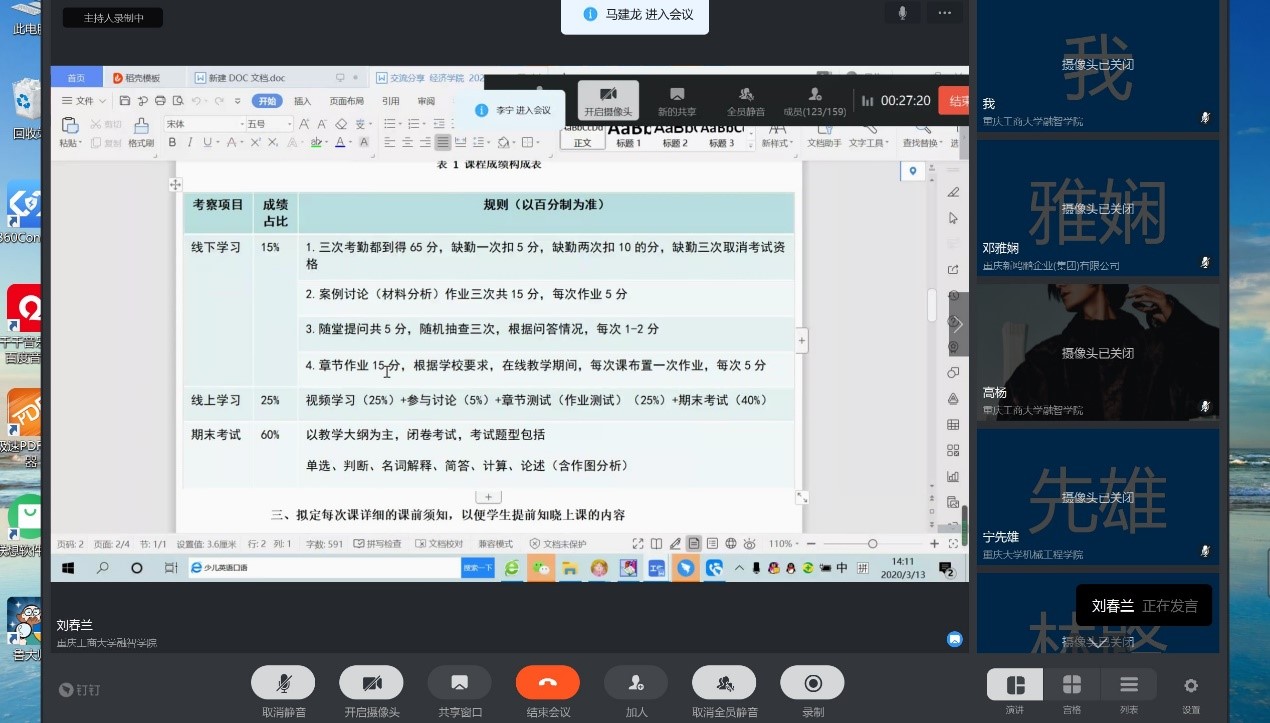1270x723 pixels.
Task: Click the 结束会议 end meeting button
Action: (x=547, y=683)
